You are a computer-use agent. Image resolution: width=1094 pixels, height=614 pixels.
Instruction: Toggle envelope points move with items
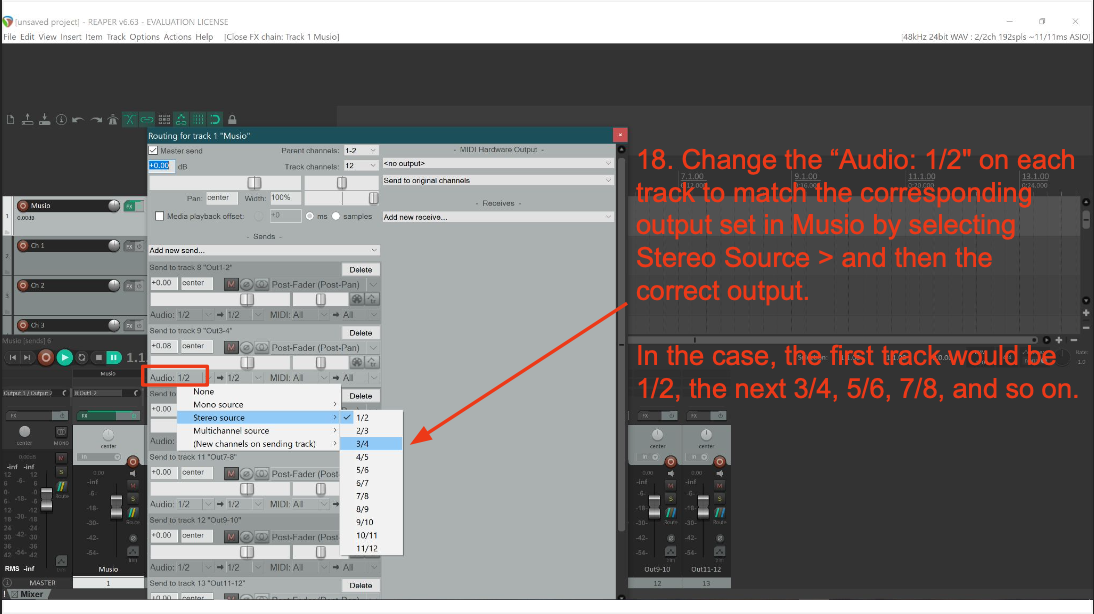pos(181,119)
